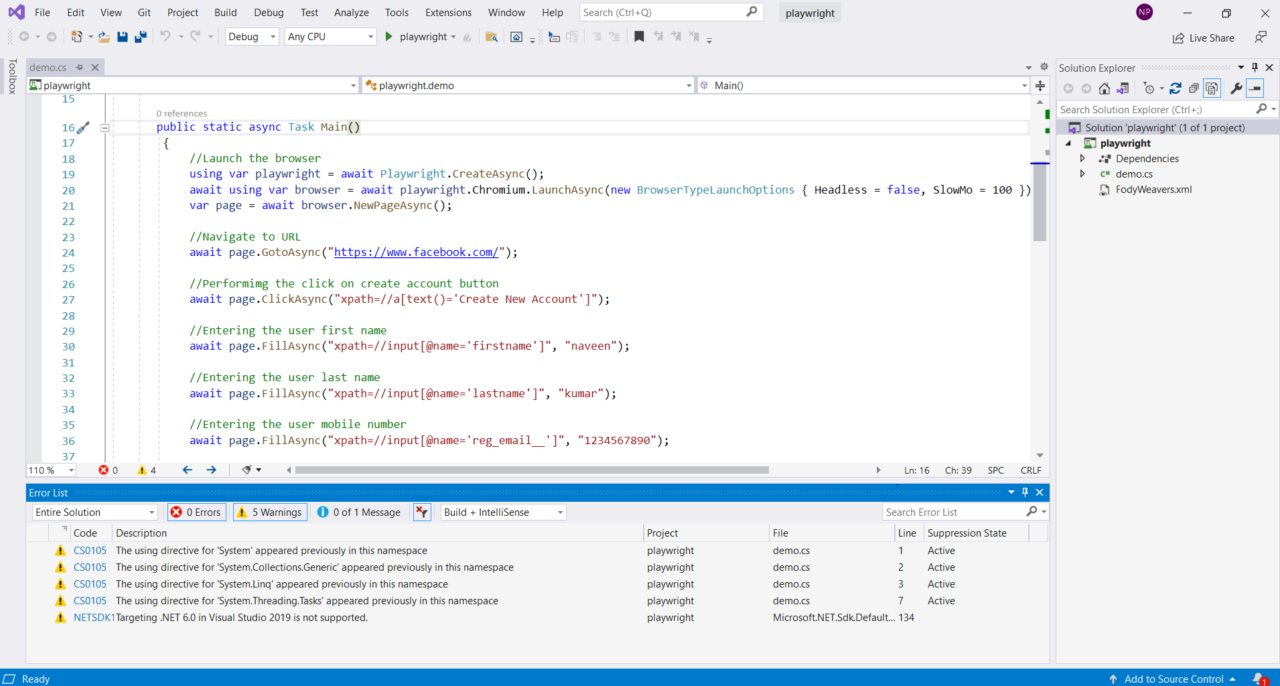Viewport: 1280px width, 686px height.
Task: Click Collapse All in Solution Explorer
Action: 1193,88
